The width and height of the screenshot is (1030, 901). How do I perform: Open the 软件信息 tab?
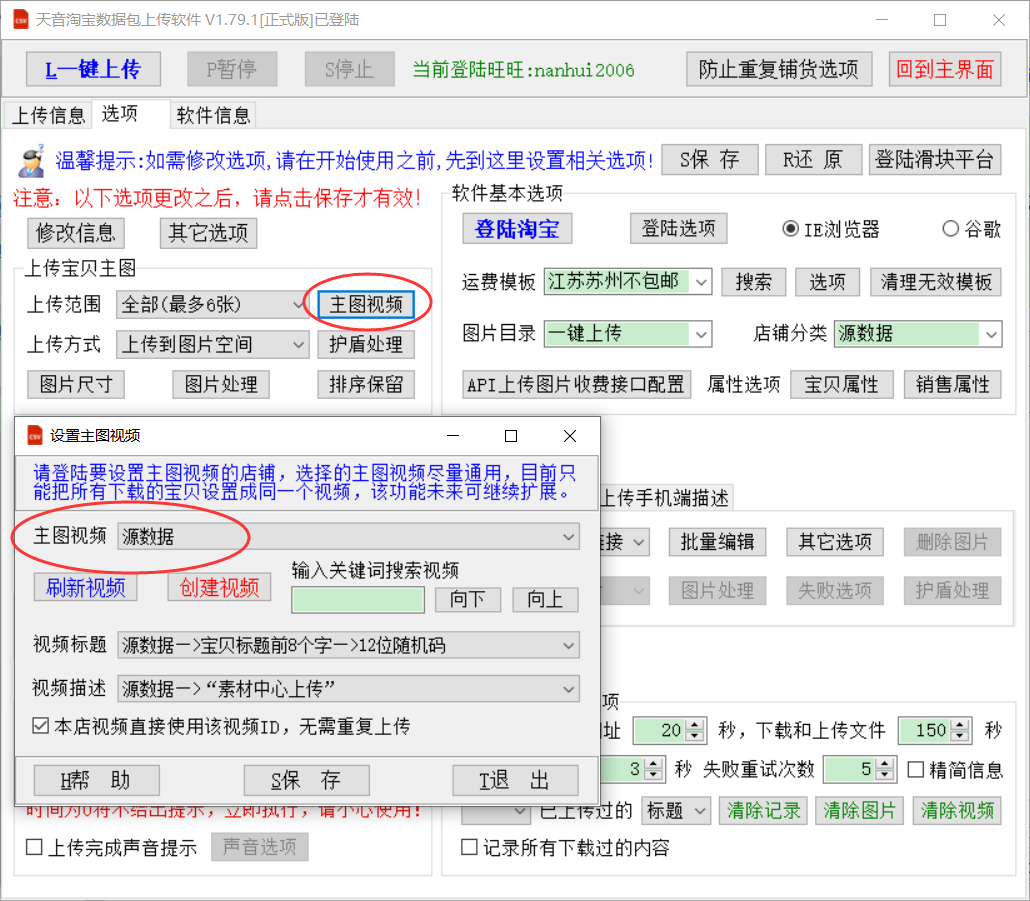pos(213,115)
